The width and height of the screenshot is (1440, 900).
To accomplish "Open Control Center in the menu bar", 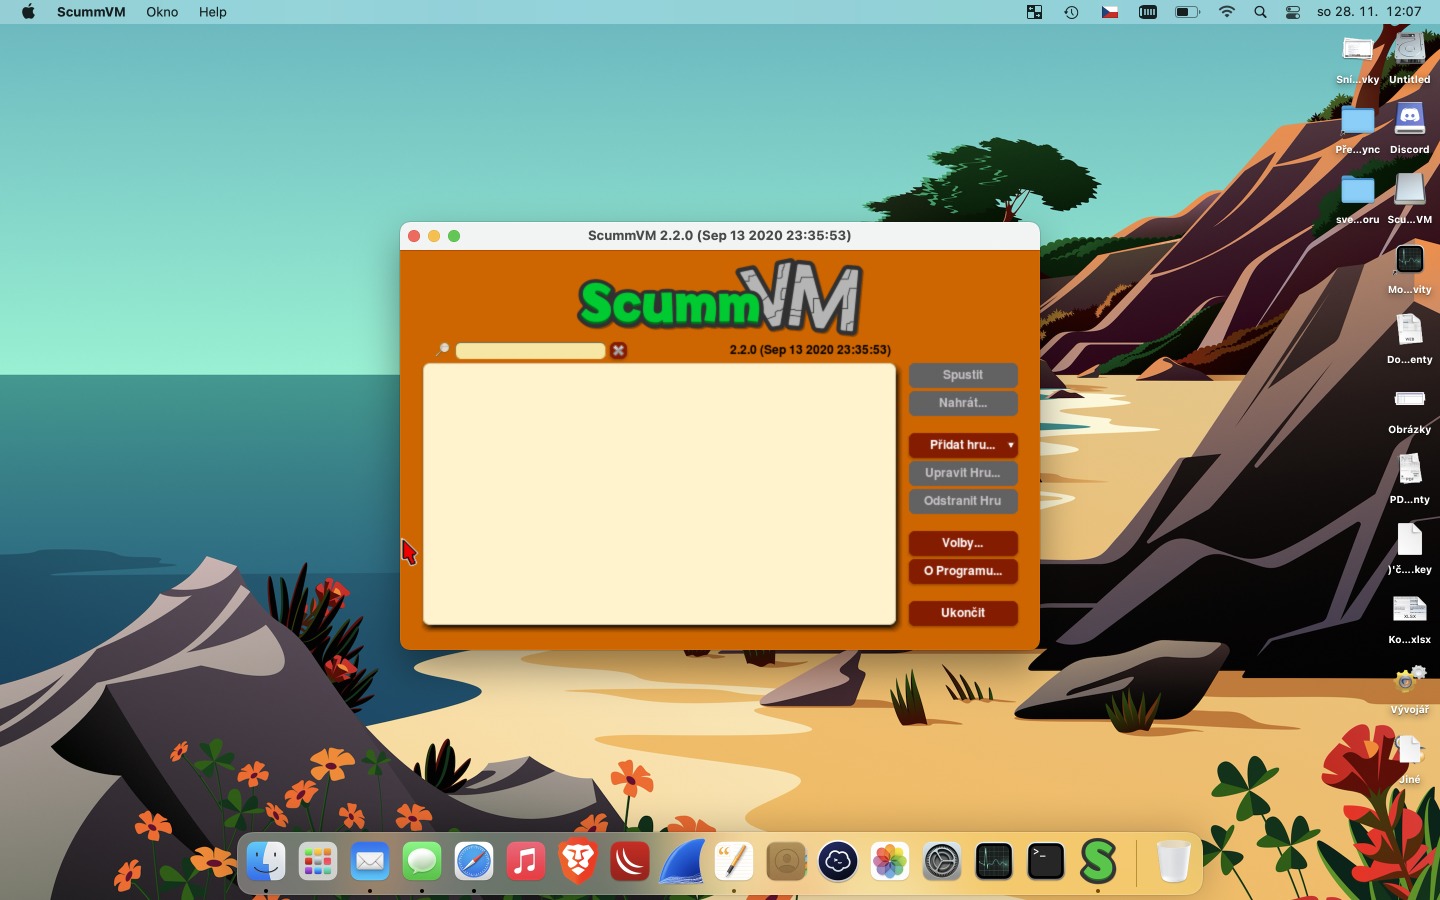I will coord(1293,12).
